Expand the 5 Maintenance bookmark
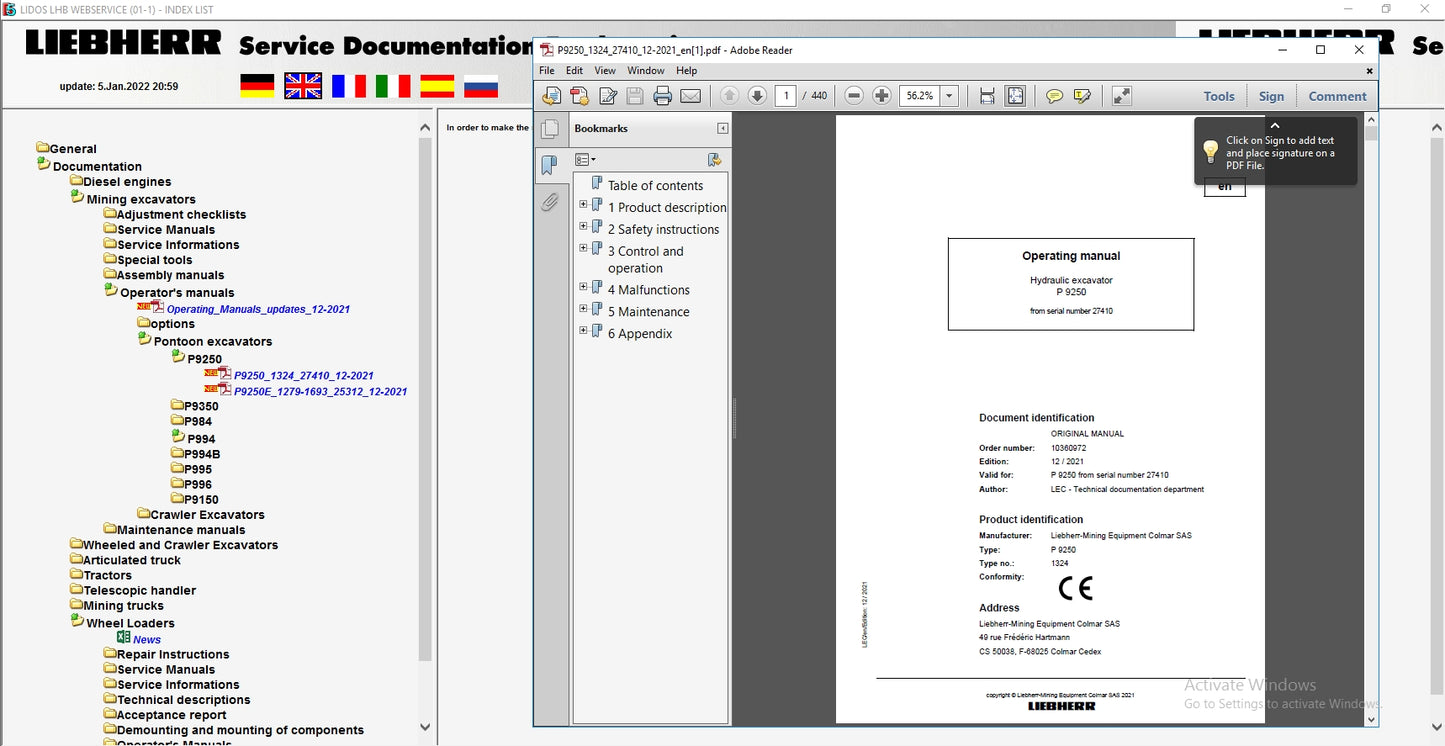Image resolution: width=1445 pixels, height=746 pixels. click(583, 309)
